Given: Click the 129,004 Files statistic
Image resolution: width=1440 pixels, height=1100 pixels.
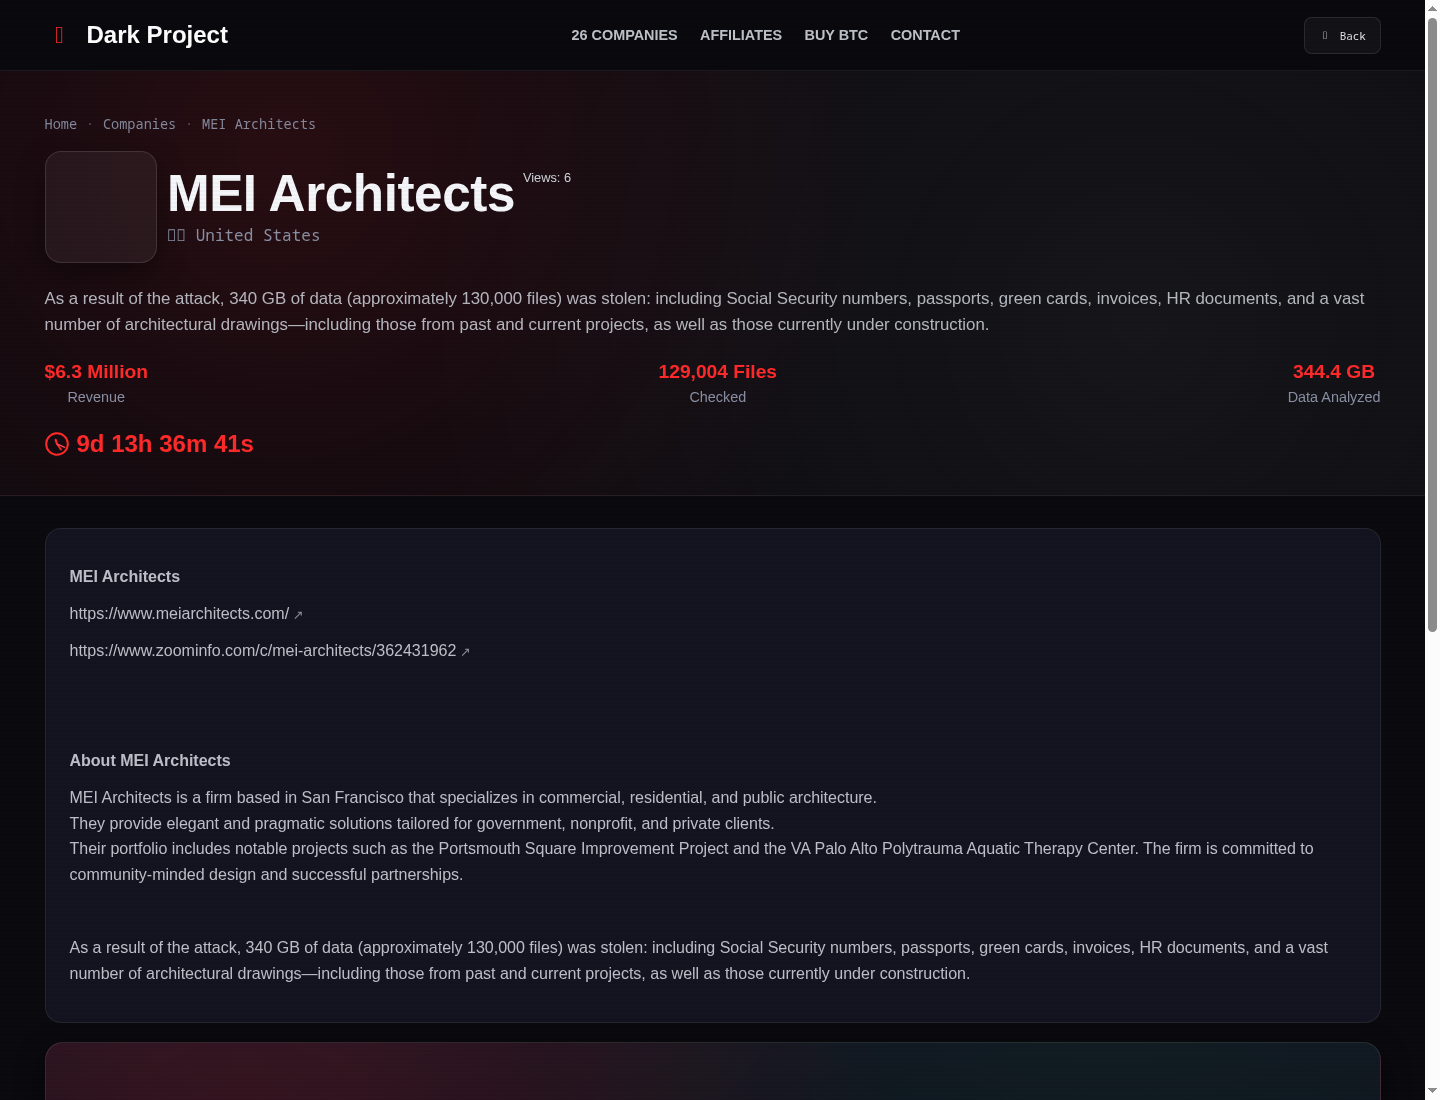Looking at the screenshot, I should [718, 372].
